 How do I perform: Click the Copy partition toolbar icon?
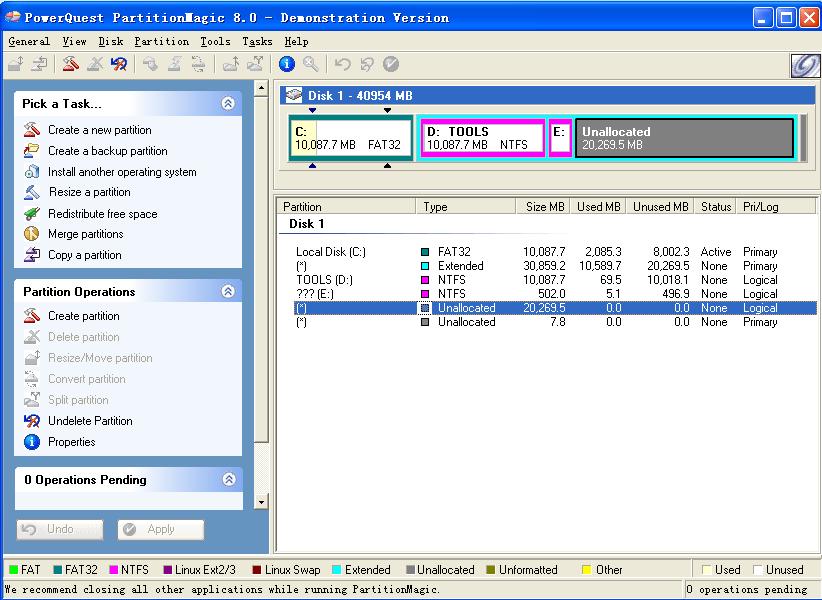pos(39,64)
